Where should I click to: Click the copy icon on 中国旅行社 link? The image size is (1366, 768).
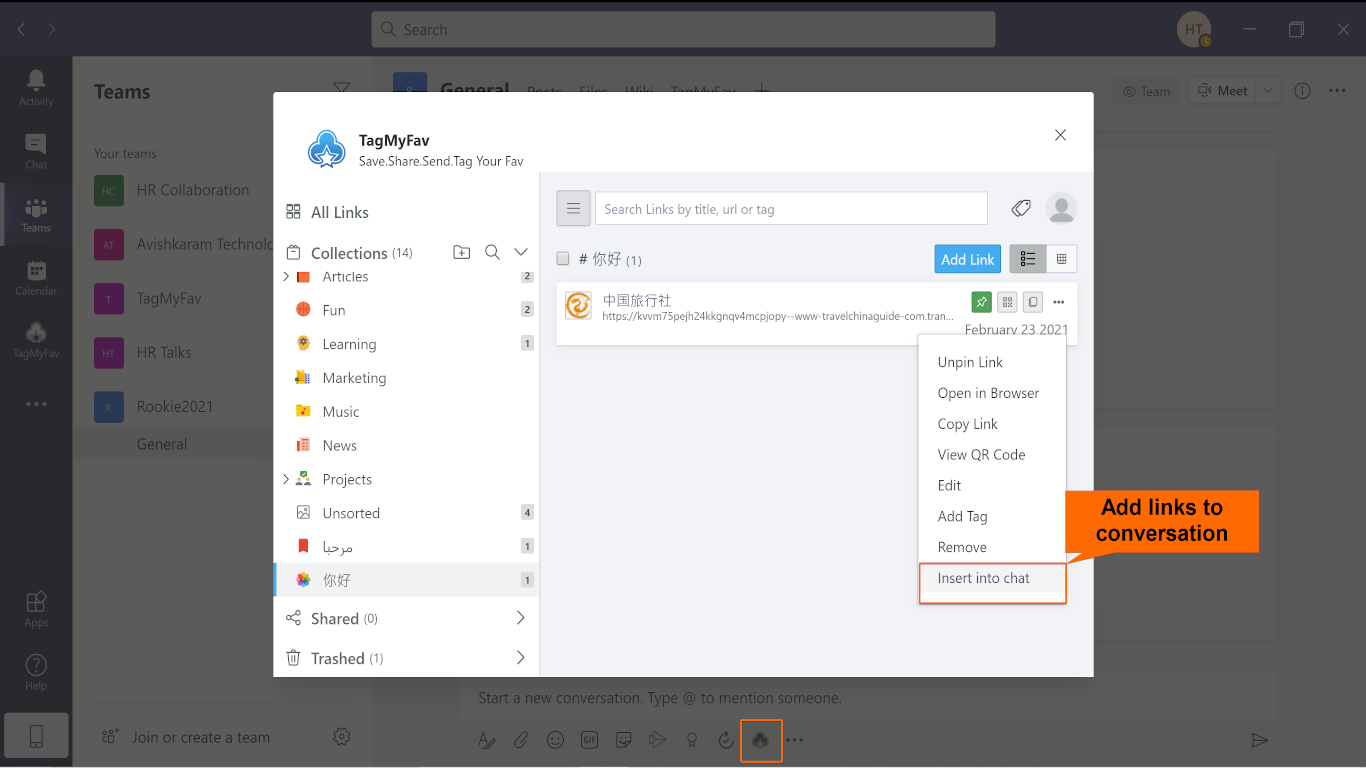(1033, 302)
